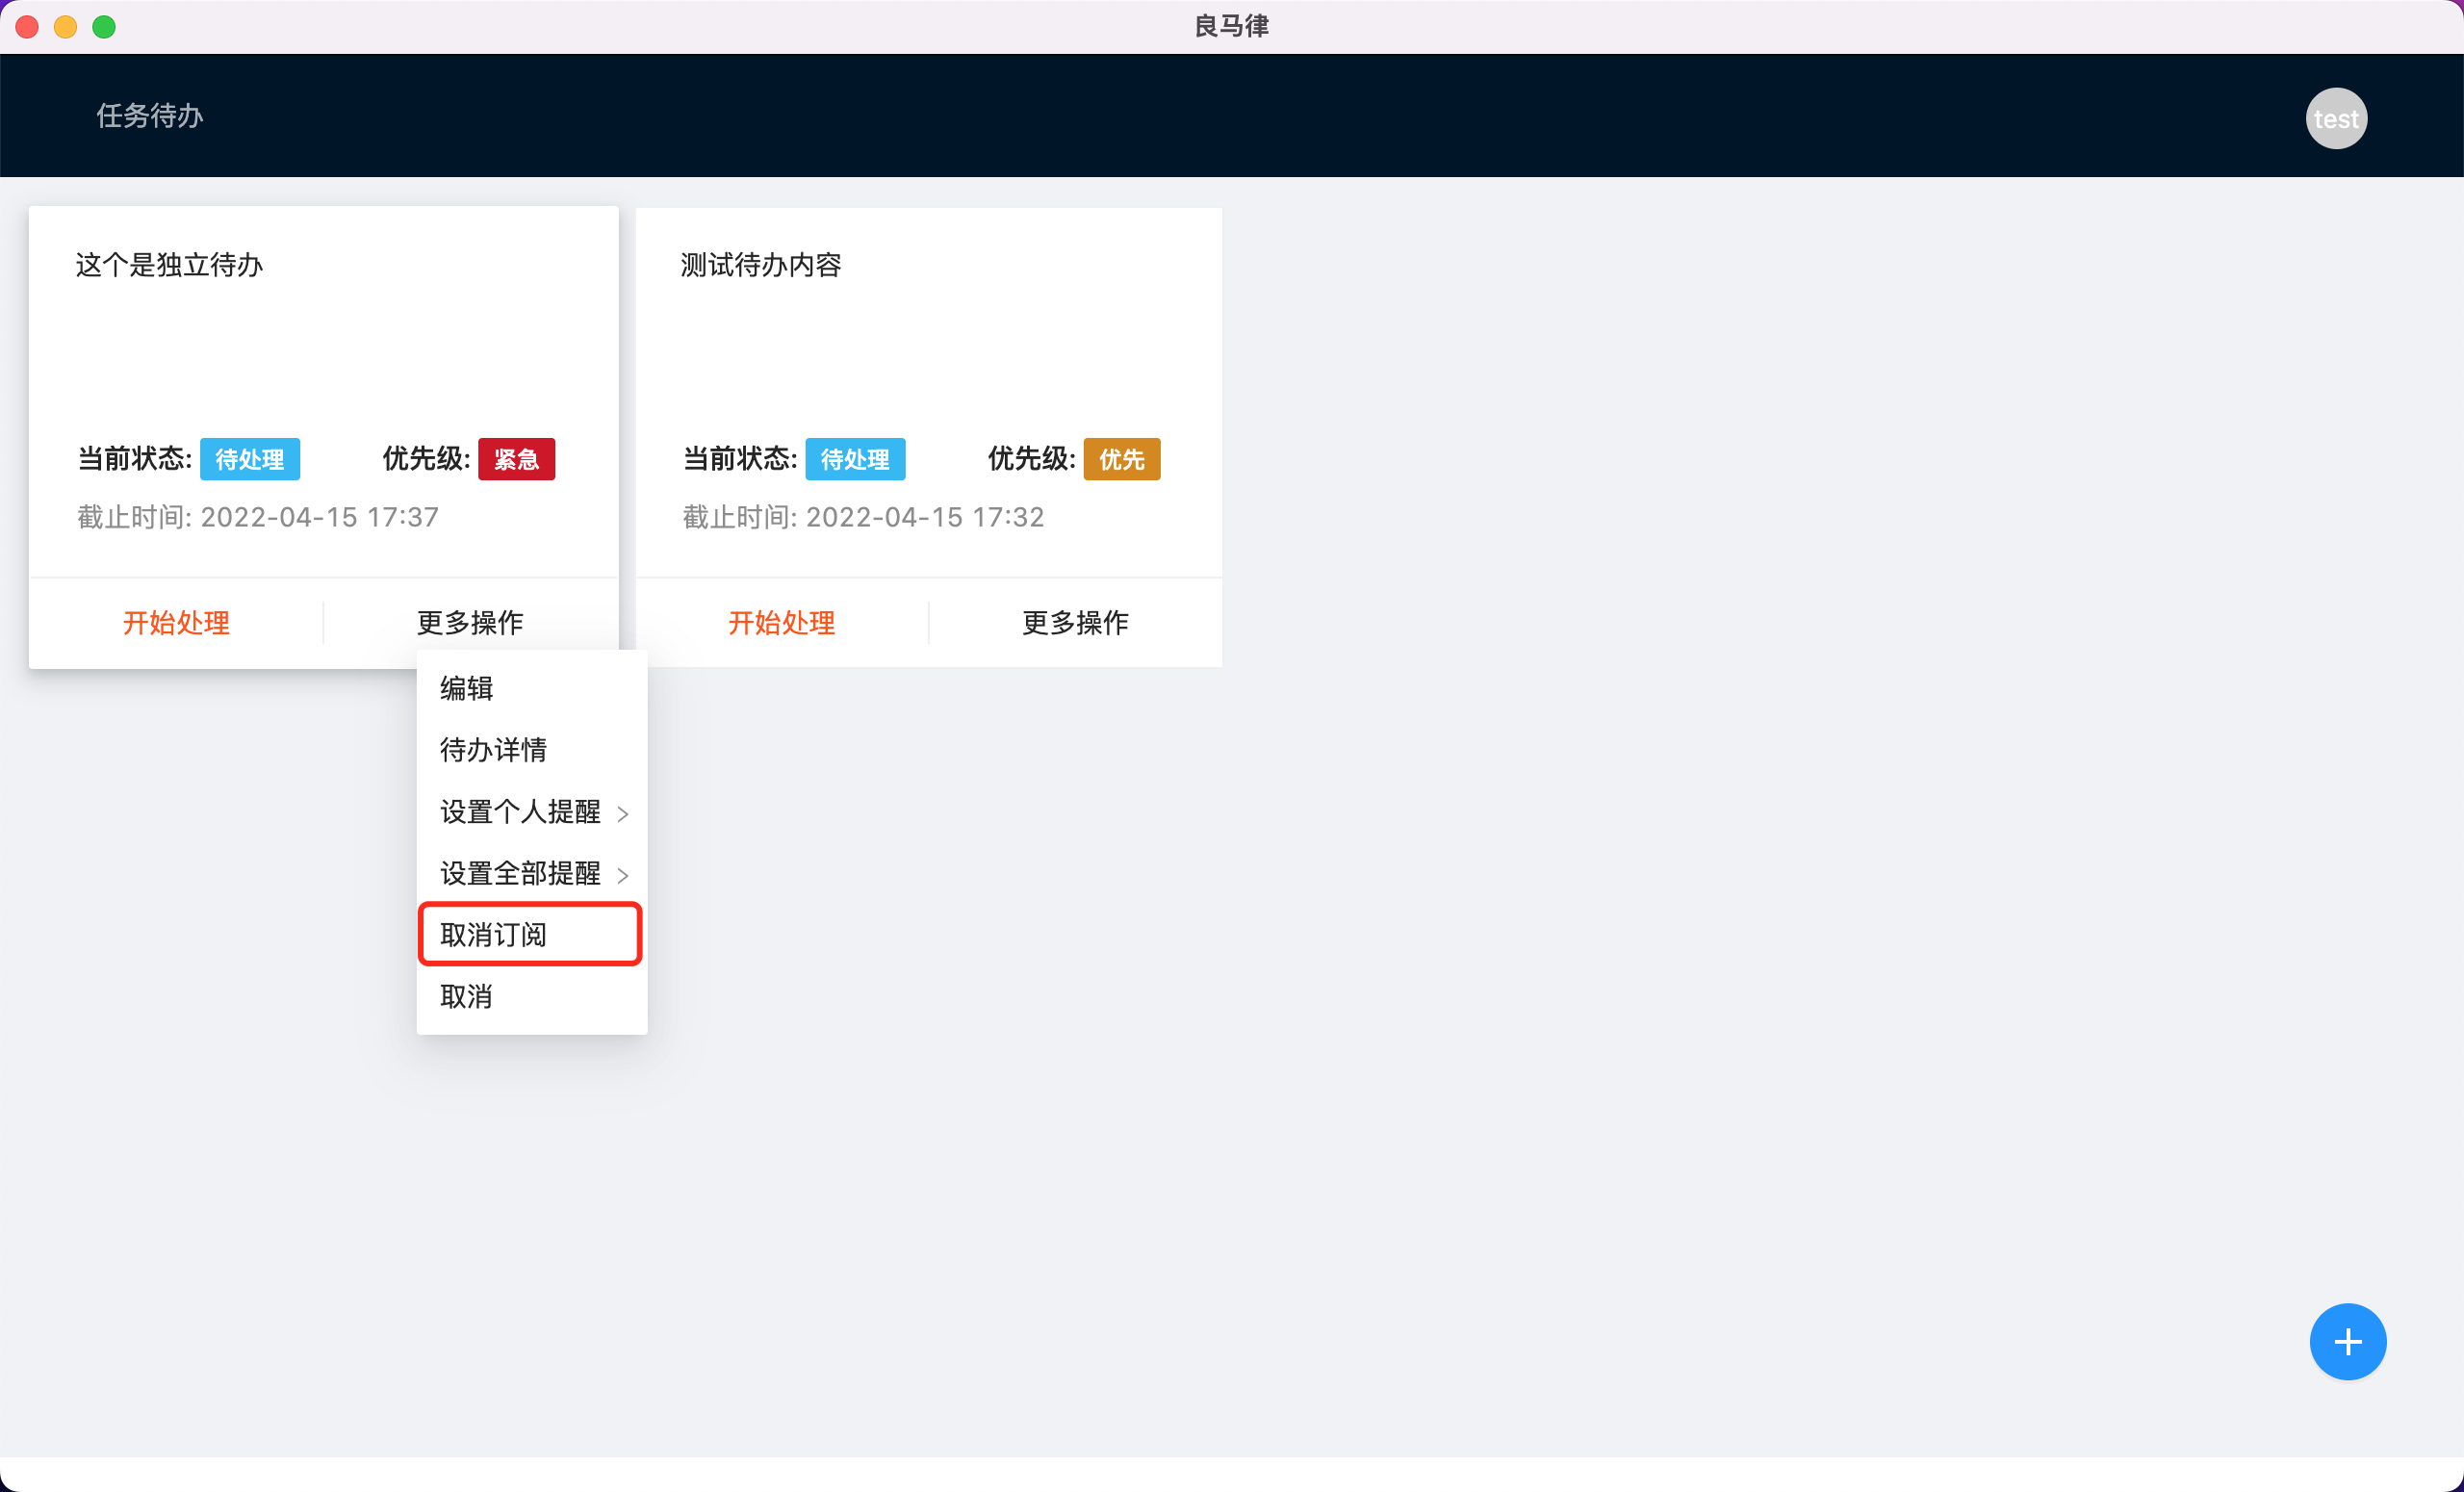
Task: Expand the 设置全部提醒 submenu arrow
Action: (x=623, y=875)
